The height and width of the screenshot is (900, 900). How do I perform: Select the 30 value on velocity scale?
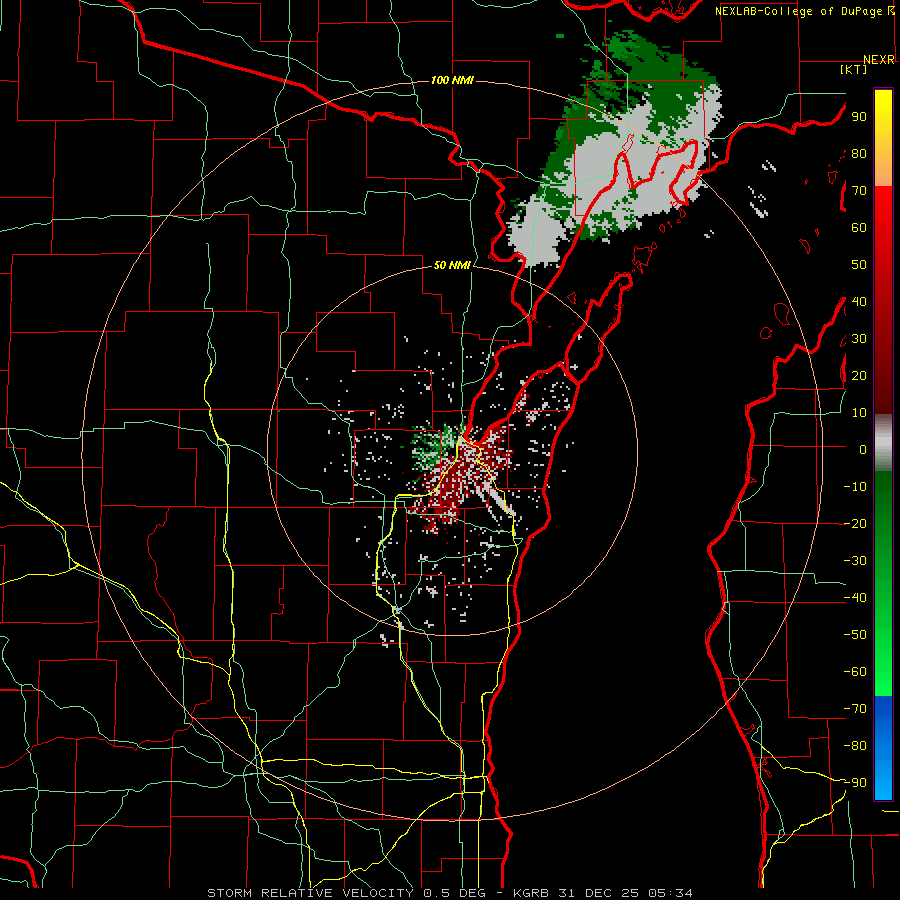859,339
